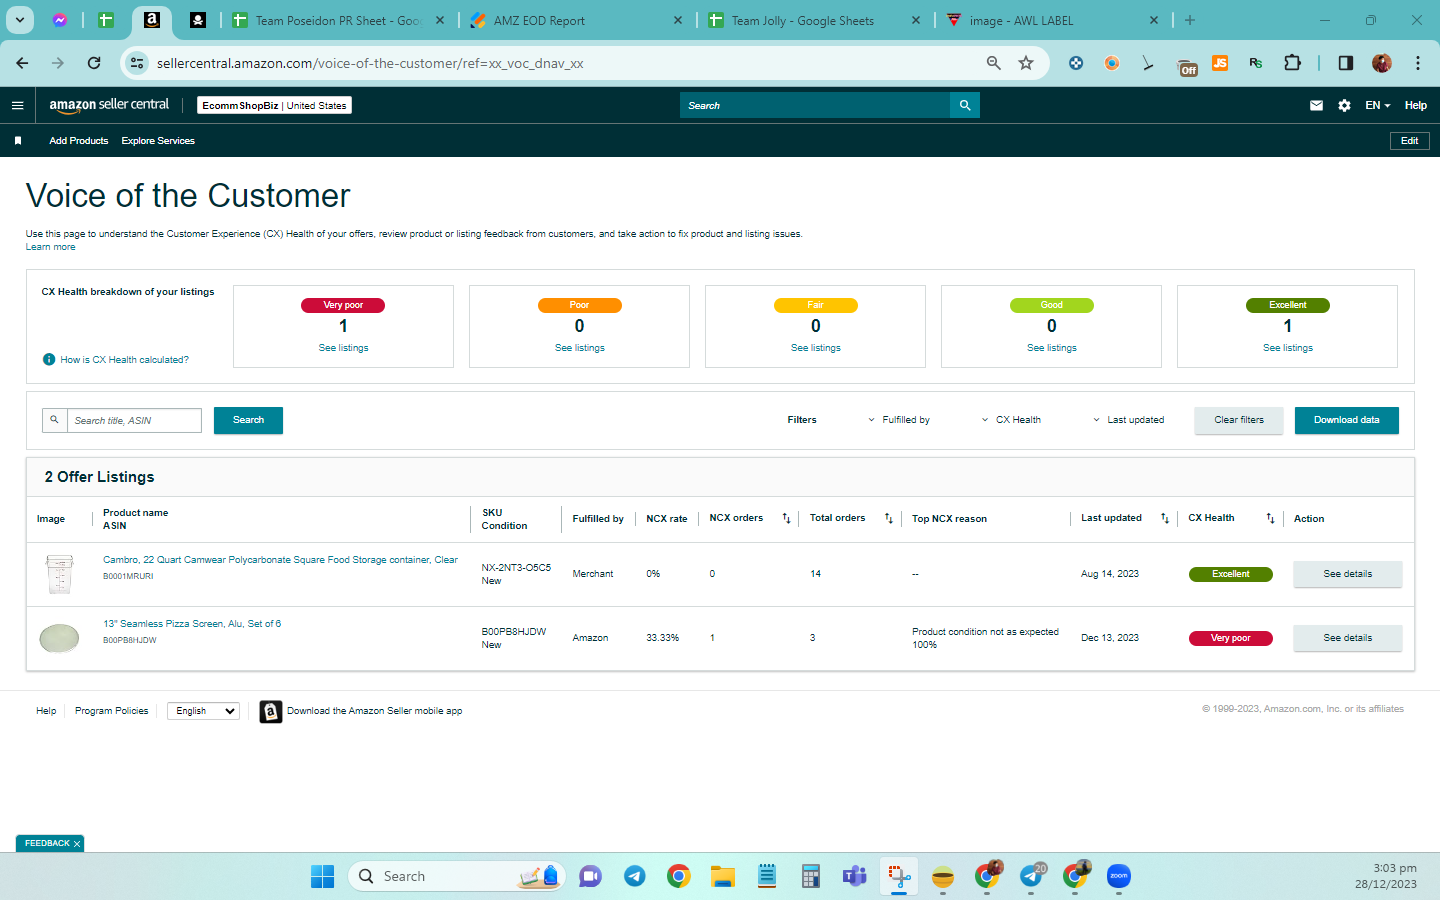This screenshot has height=900, width=1440.
Task: Sort by CX Health column arrows
Action: (1270, 518)
